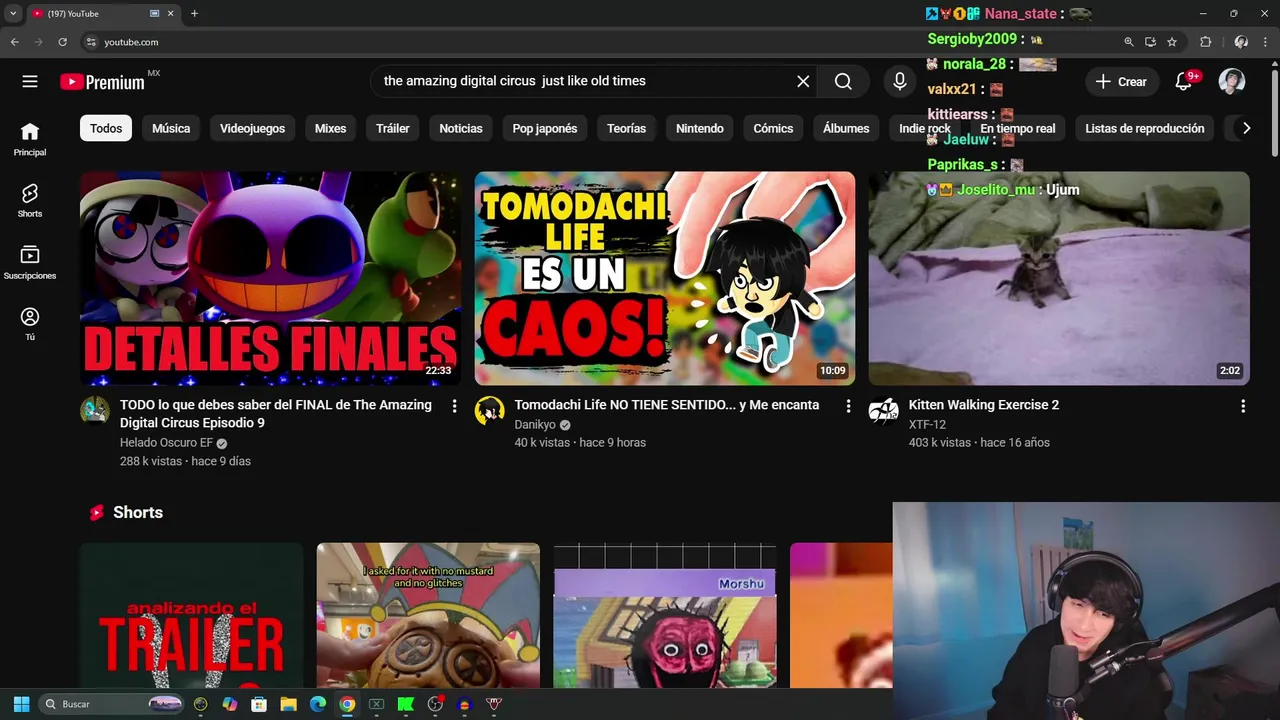This screenshot has height=720, width=1280.
Task: Open Chrome extensions puzzle icon
Action: coord(1205,42)
